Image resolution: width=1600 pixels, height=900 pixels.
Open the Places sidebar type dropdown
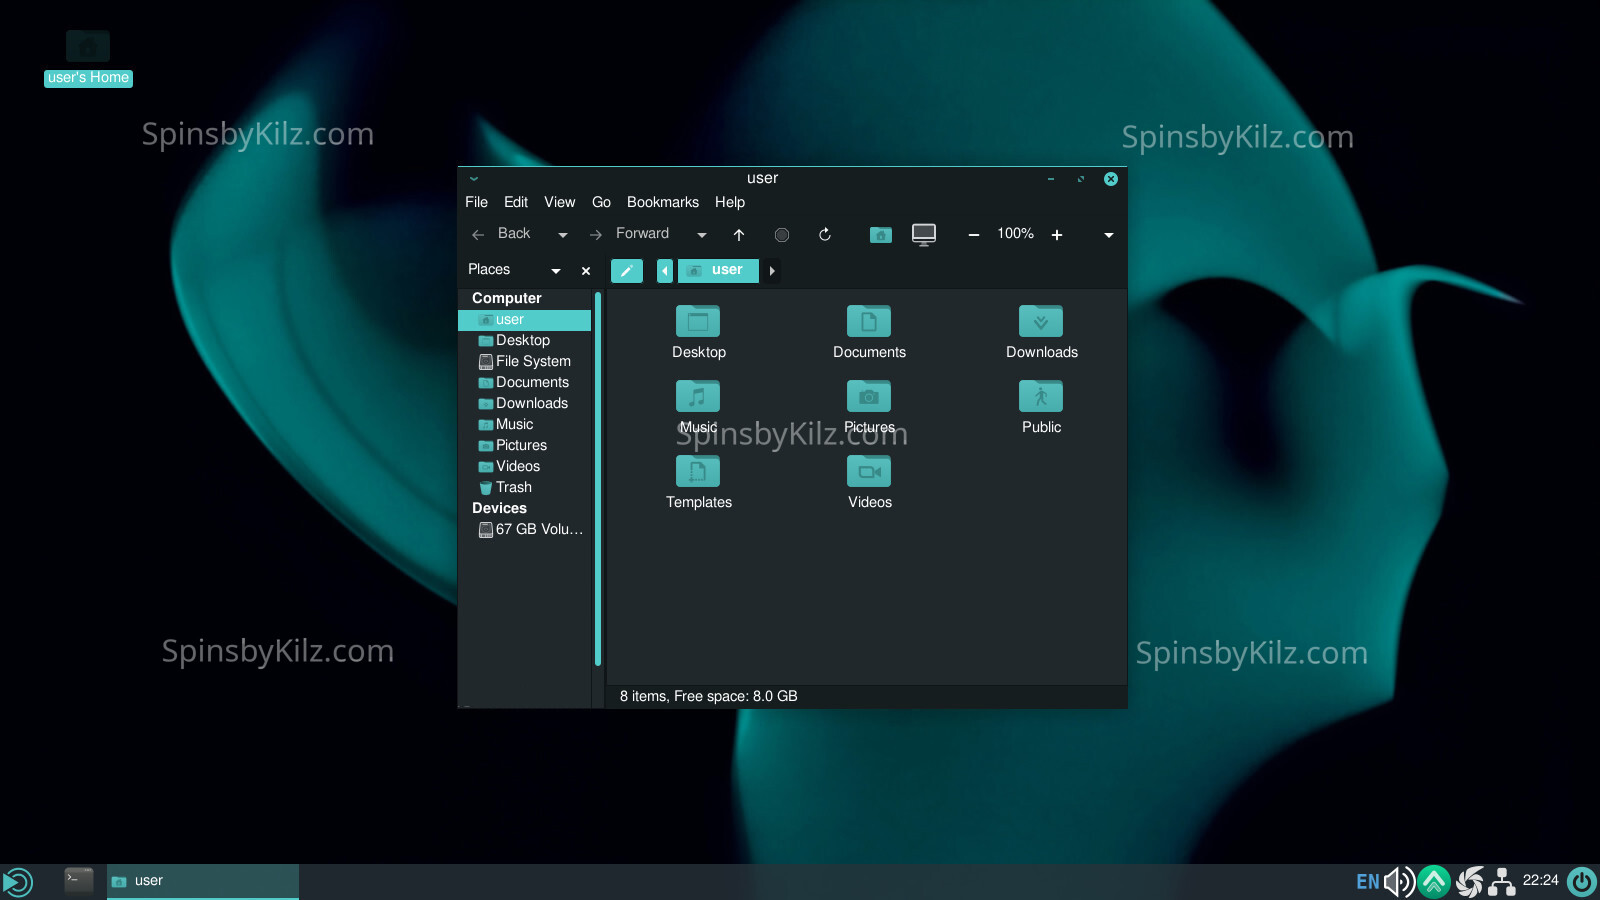pos(556,271)
